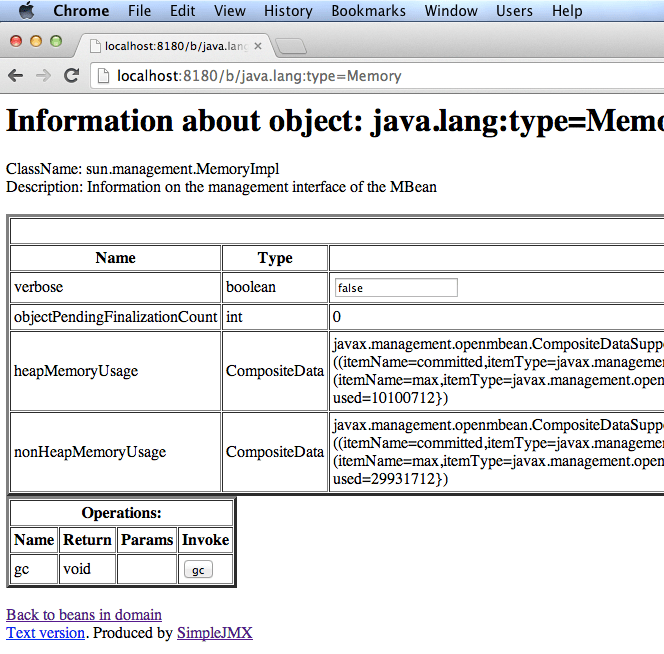Click the red close window button

coord(16,41)
